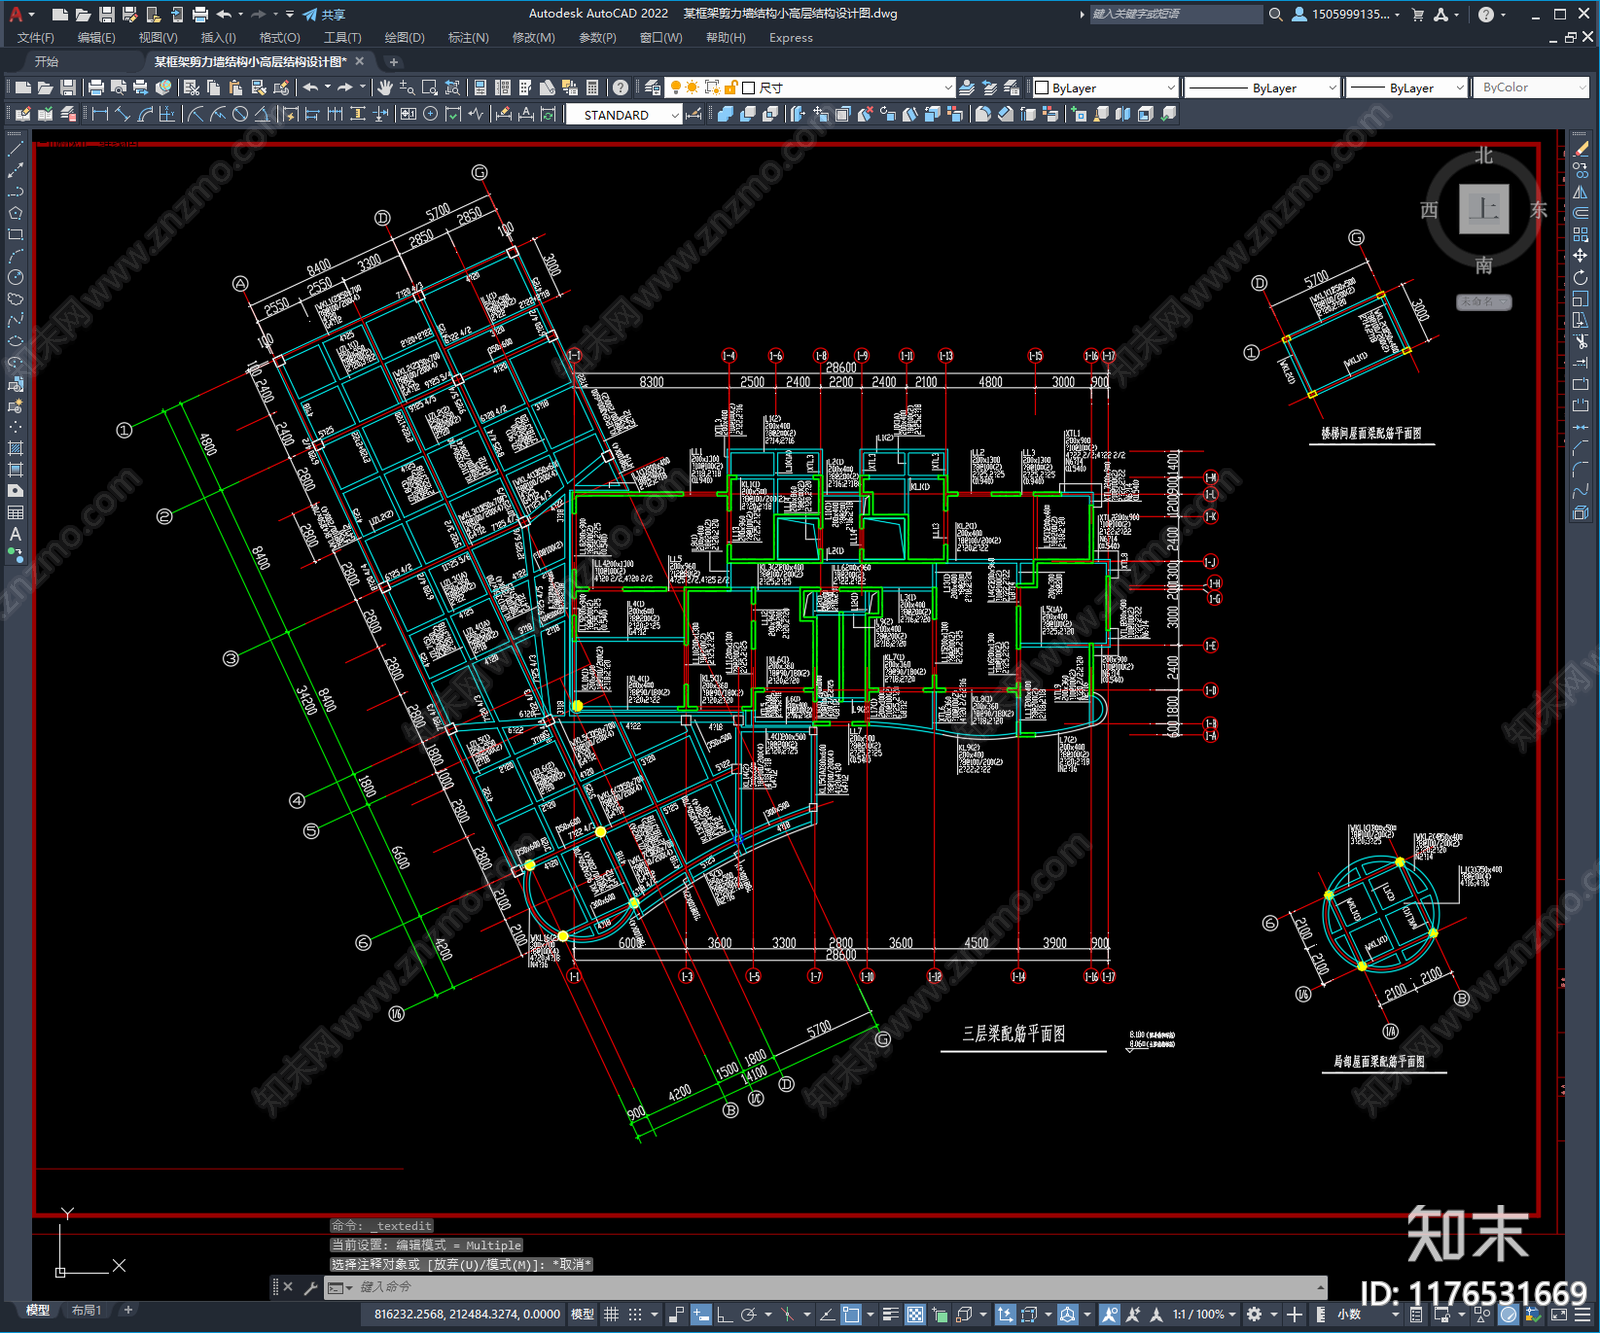Toggle Ortho mode in status bar
The image size is (1600, 1333).
(724, 1314)
